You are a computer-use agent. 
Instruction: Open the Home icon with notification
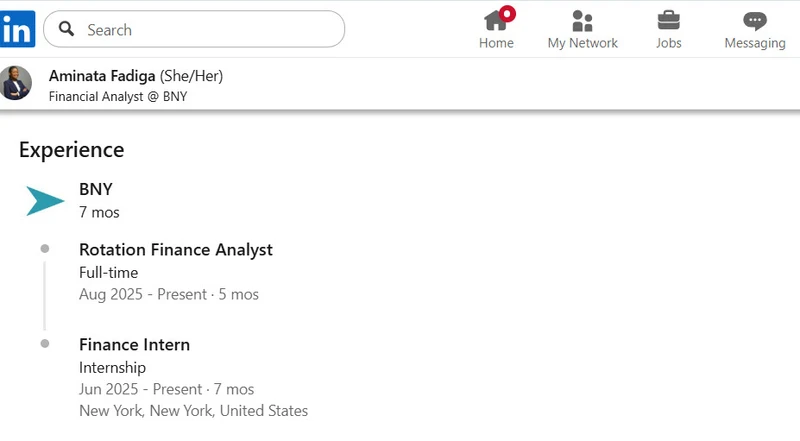[495, 21]
